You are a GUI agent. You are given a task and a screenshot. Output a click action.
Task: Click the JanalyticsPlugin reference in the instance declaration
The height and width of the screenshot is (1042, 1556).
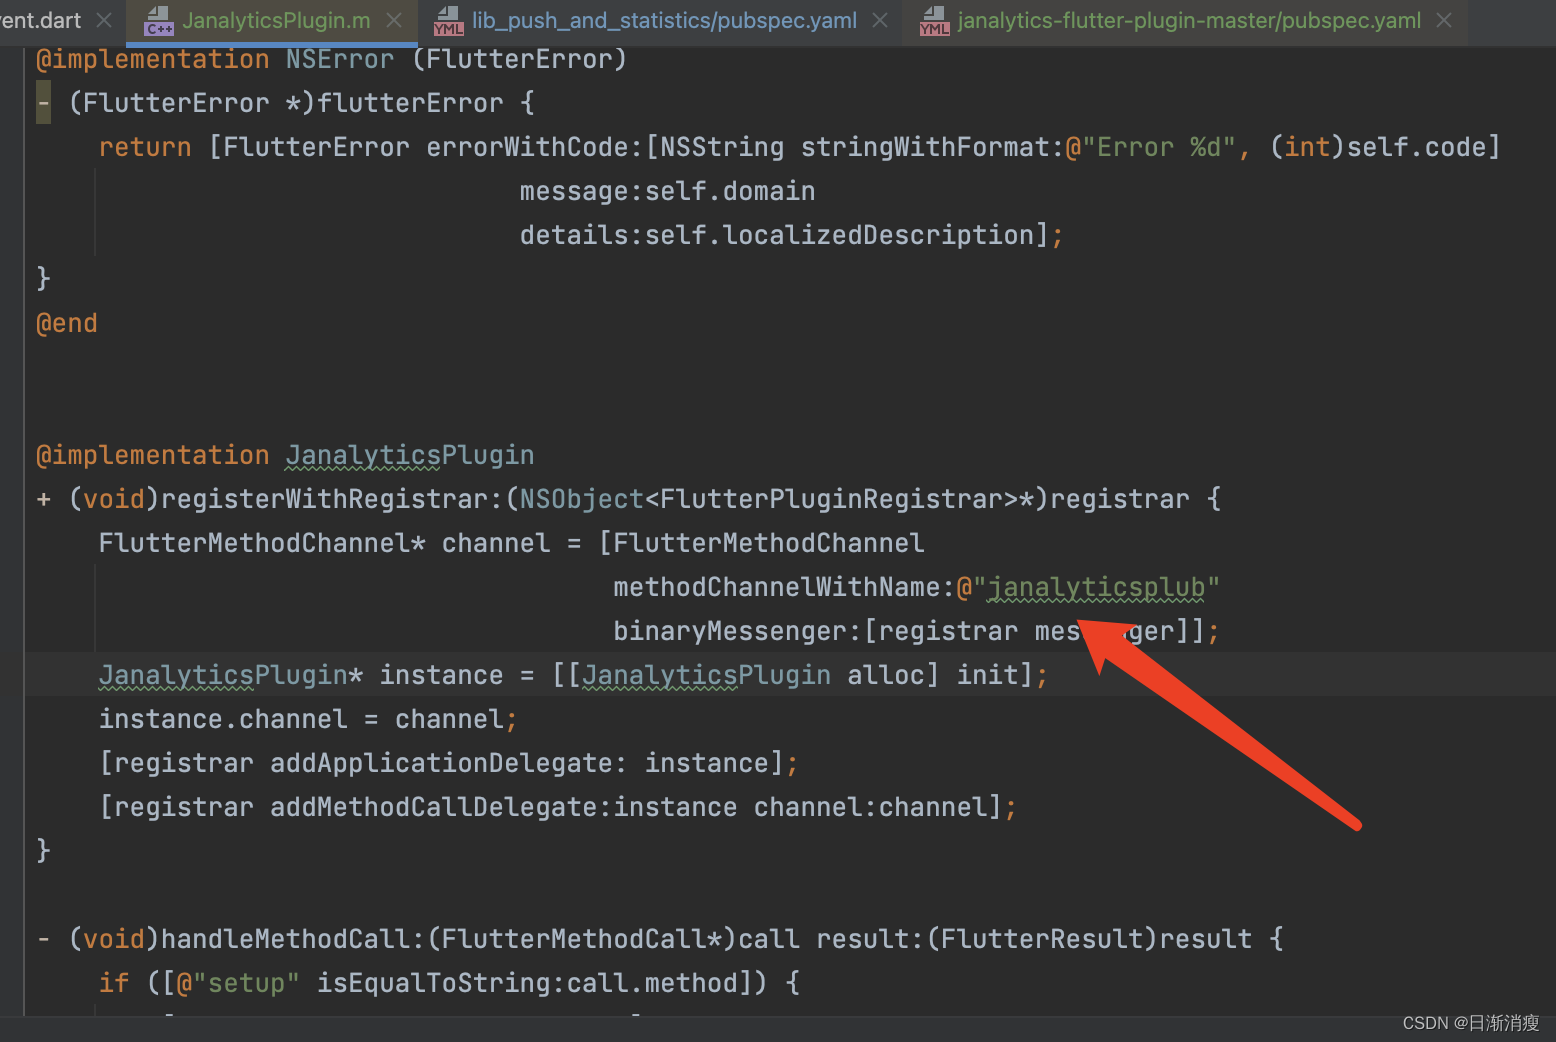[705, 674]
